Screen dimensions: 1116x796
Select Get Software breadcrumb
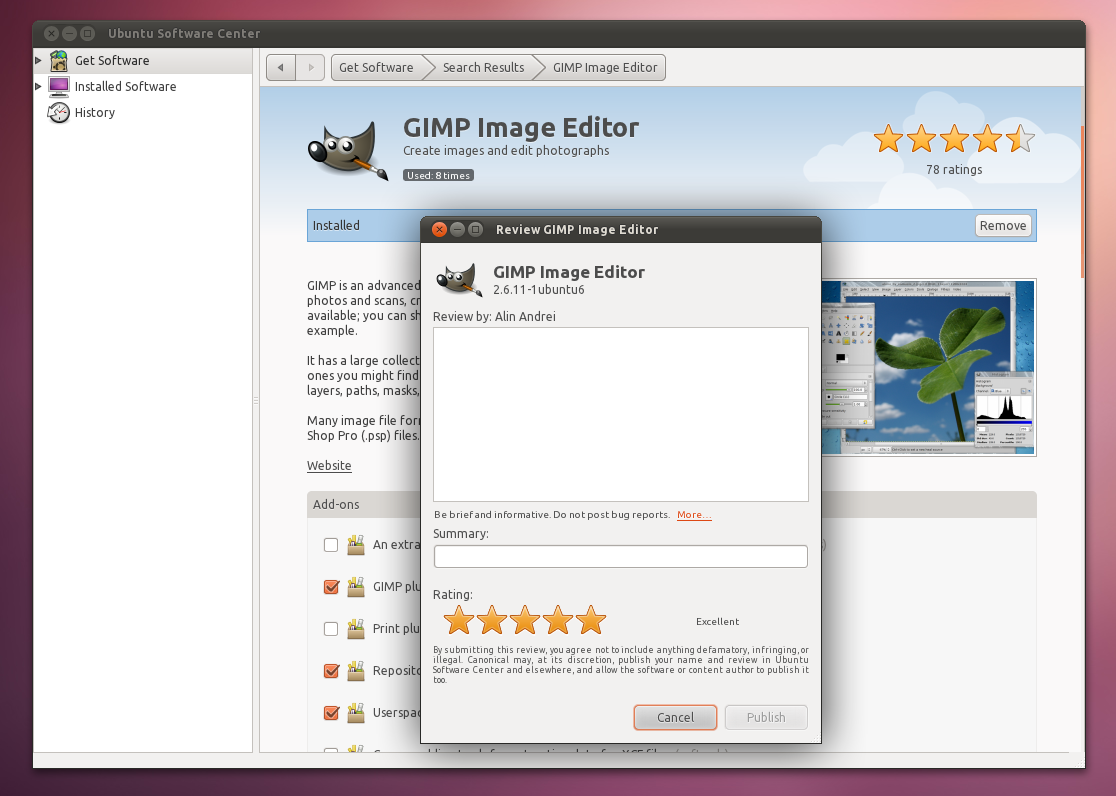point(377,68)
